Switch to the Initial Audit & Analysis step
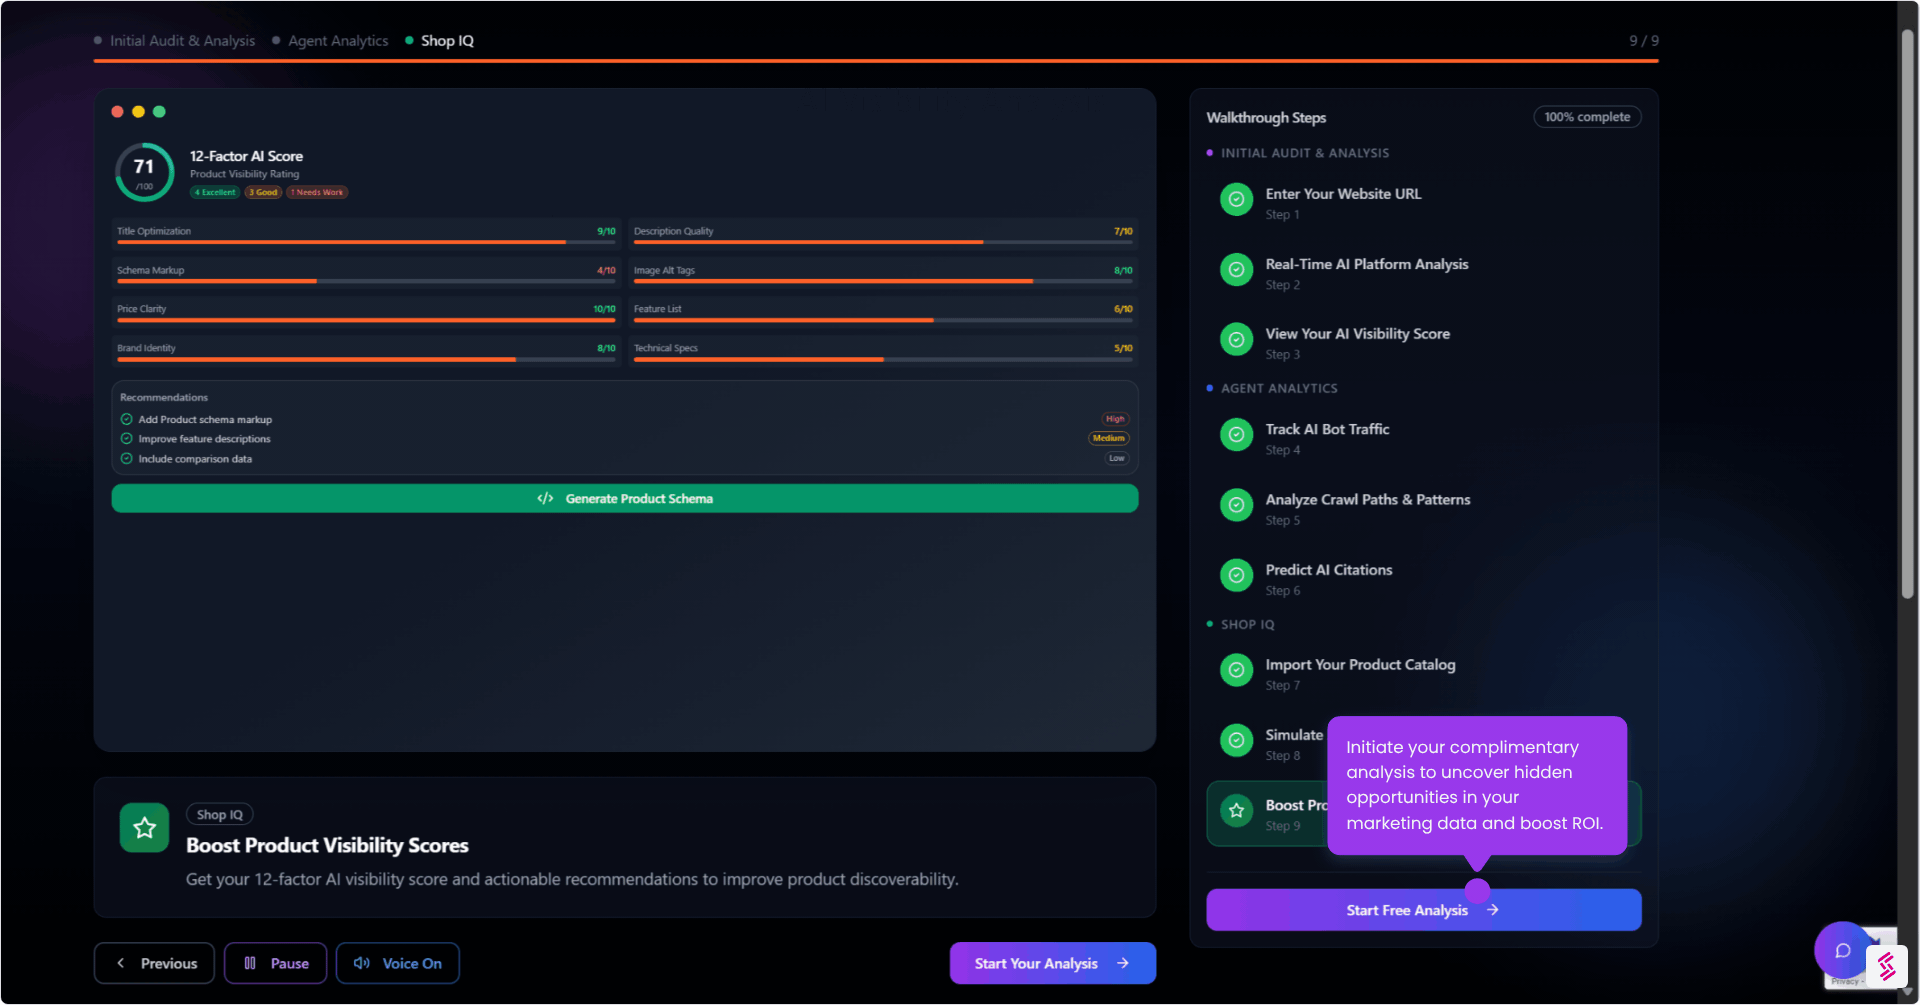The image size is (1920, 1005). pyautogui.click(x=182, y=40)
